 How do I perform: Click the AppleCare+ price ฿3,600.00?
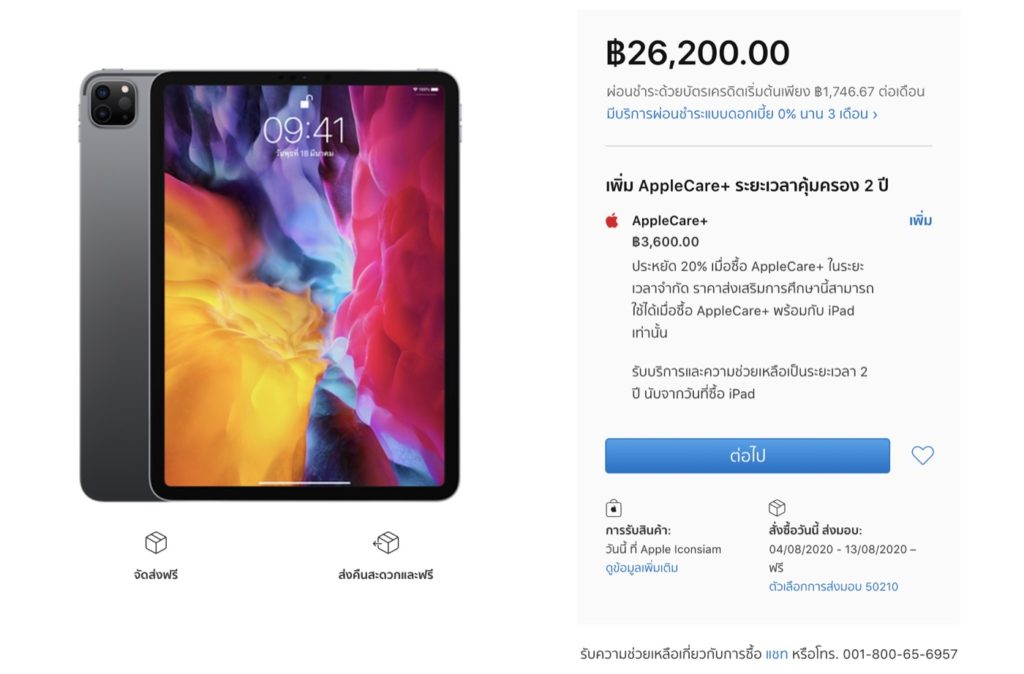(x=665, y=242)
